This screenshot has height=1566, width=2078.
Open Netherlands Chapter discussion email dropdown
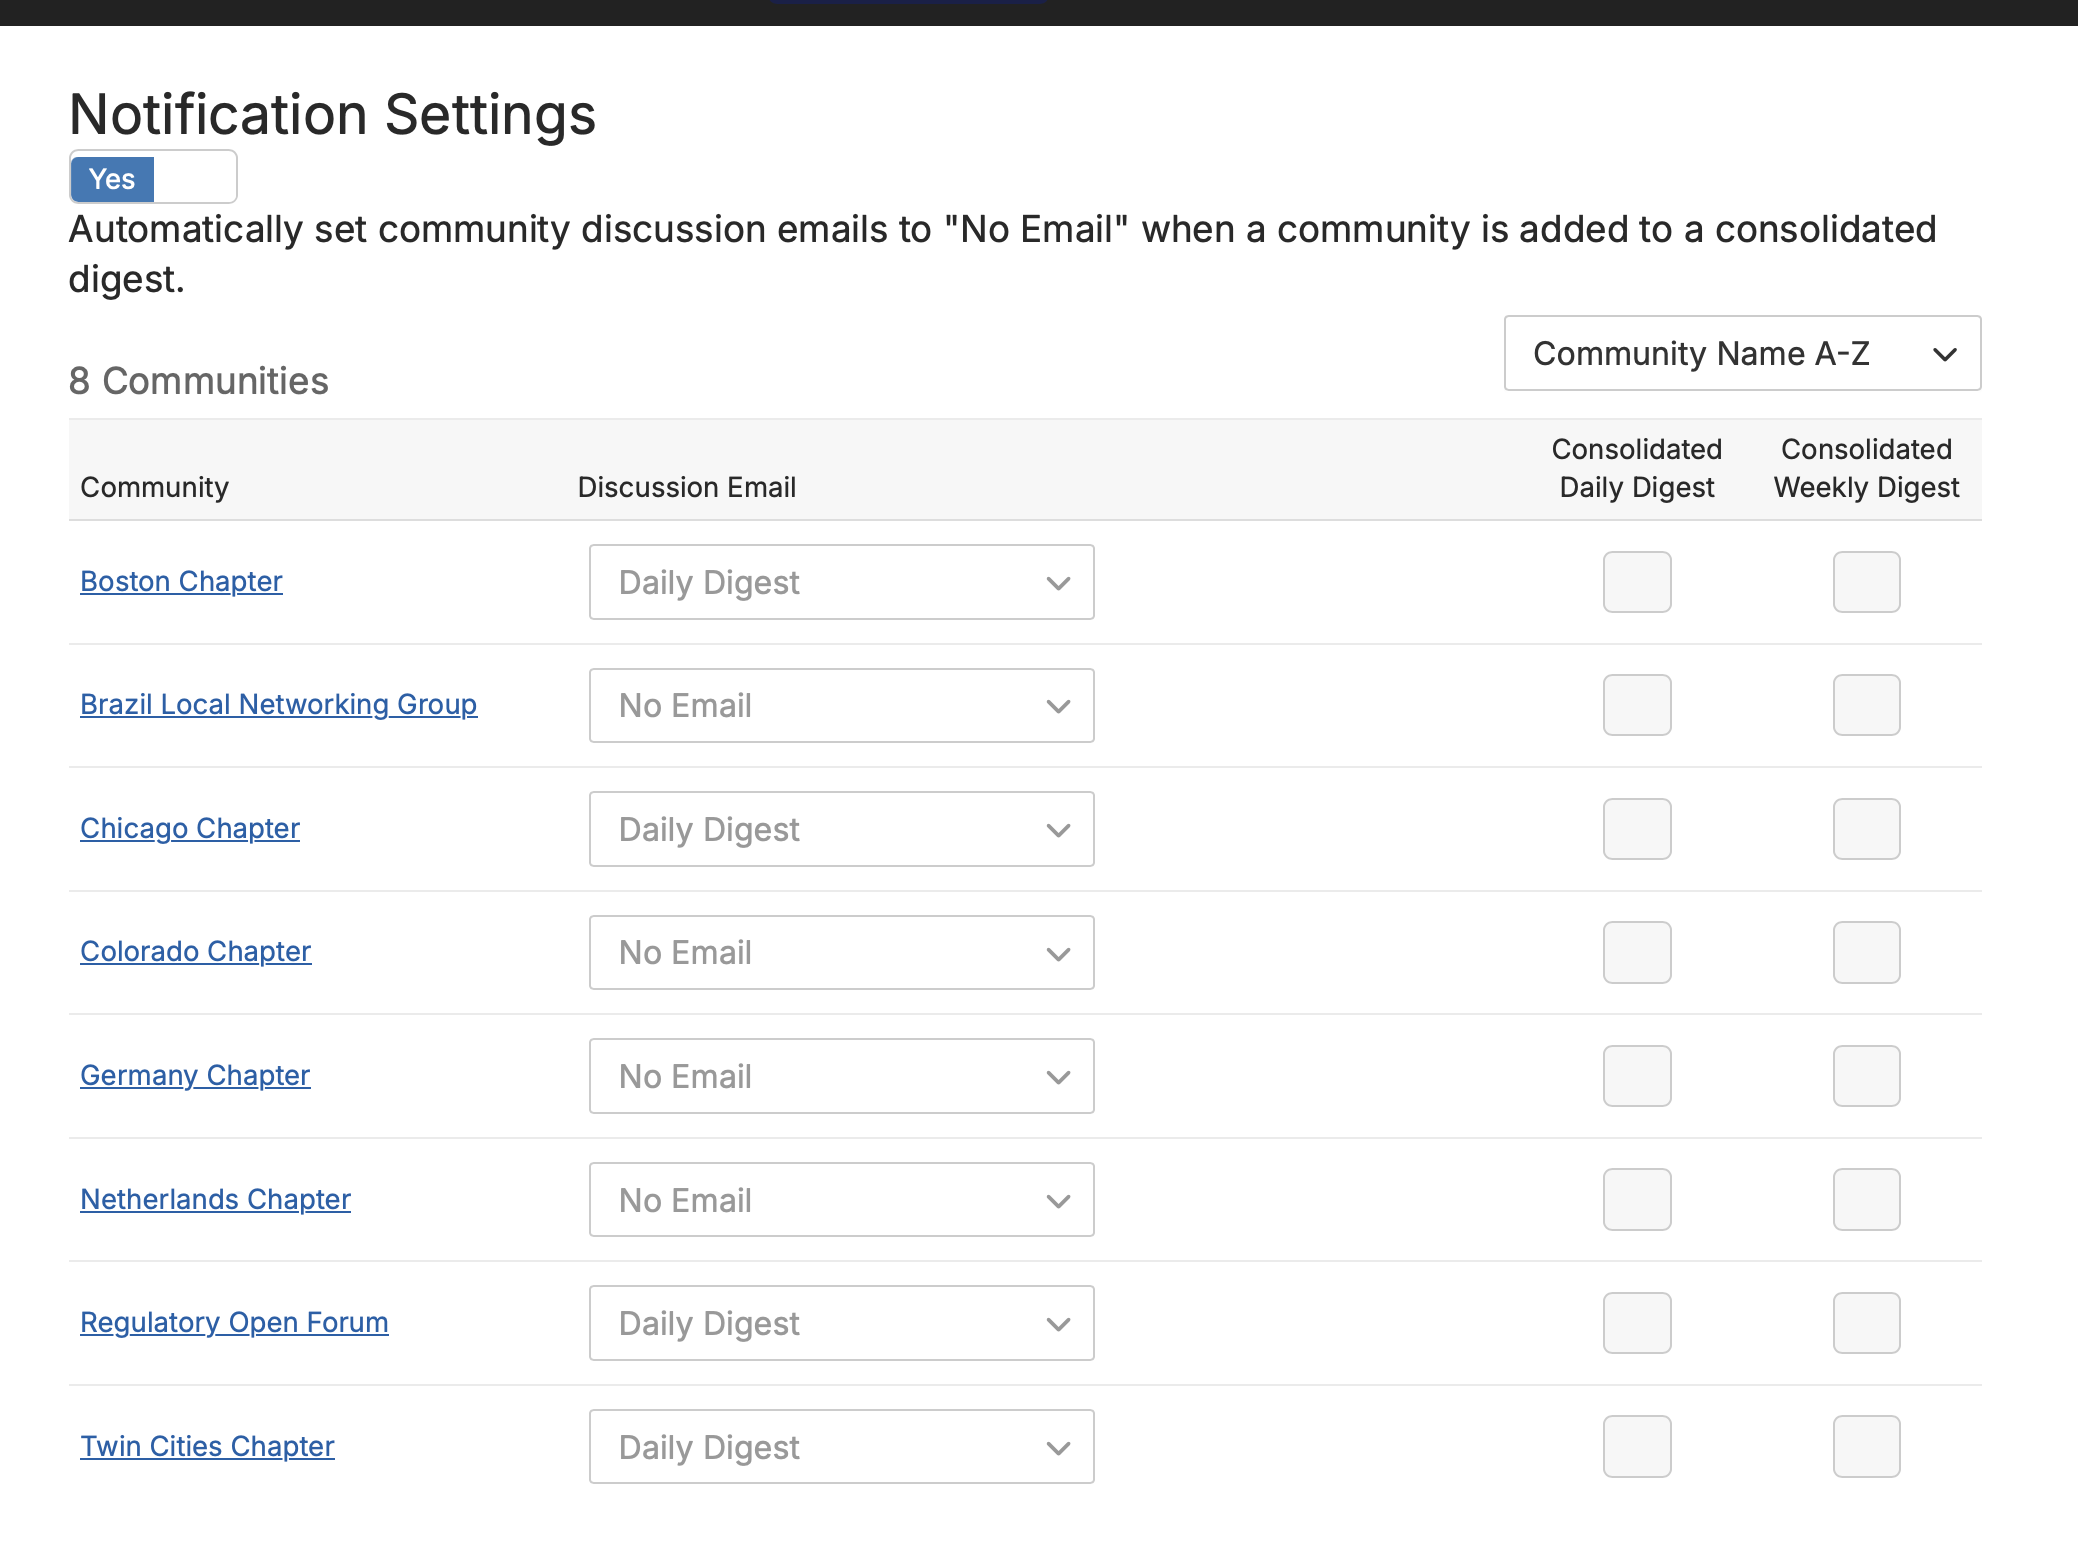(841, 1199)
